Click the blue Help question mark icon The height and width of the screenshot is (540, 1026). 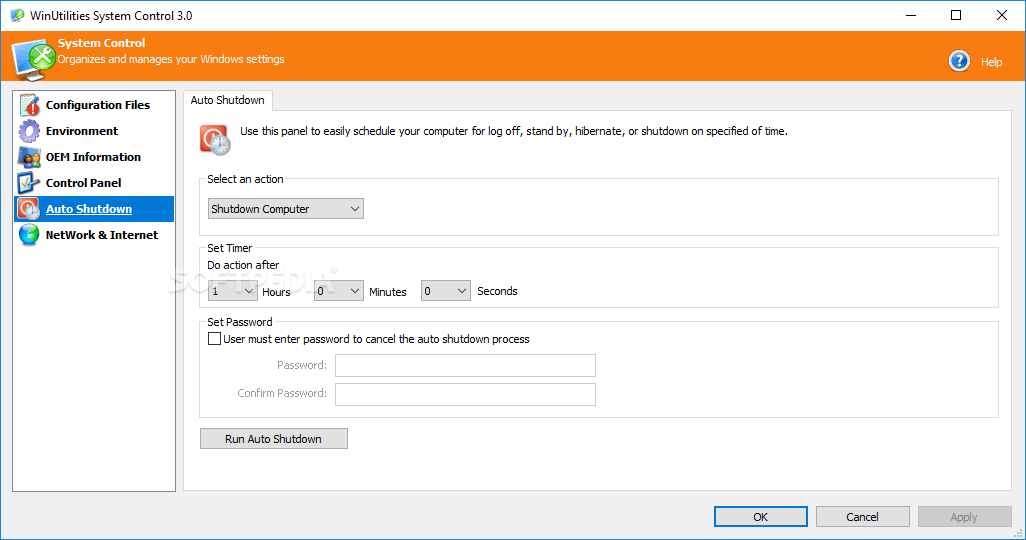959,62
